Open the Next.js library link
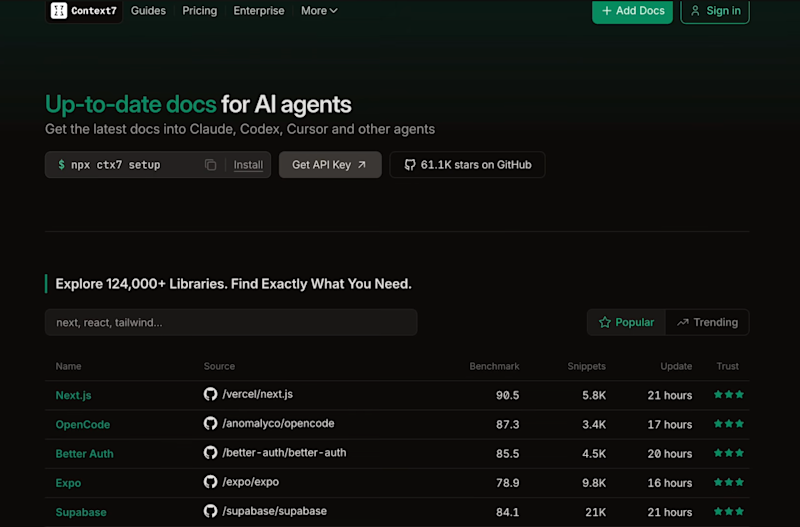 (x=73, y=395)
